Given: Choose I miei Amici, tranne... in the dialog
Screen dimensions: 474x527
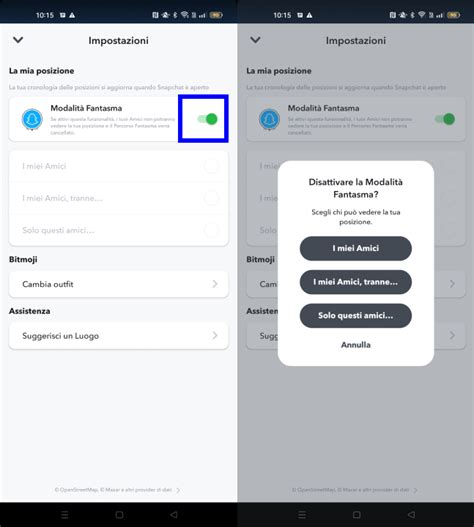Looking at the screenshot, I should coord(356,282).
